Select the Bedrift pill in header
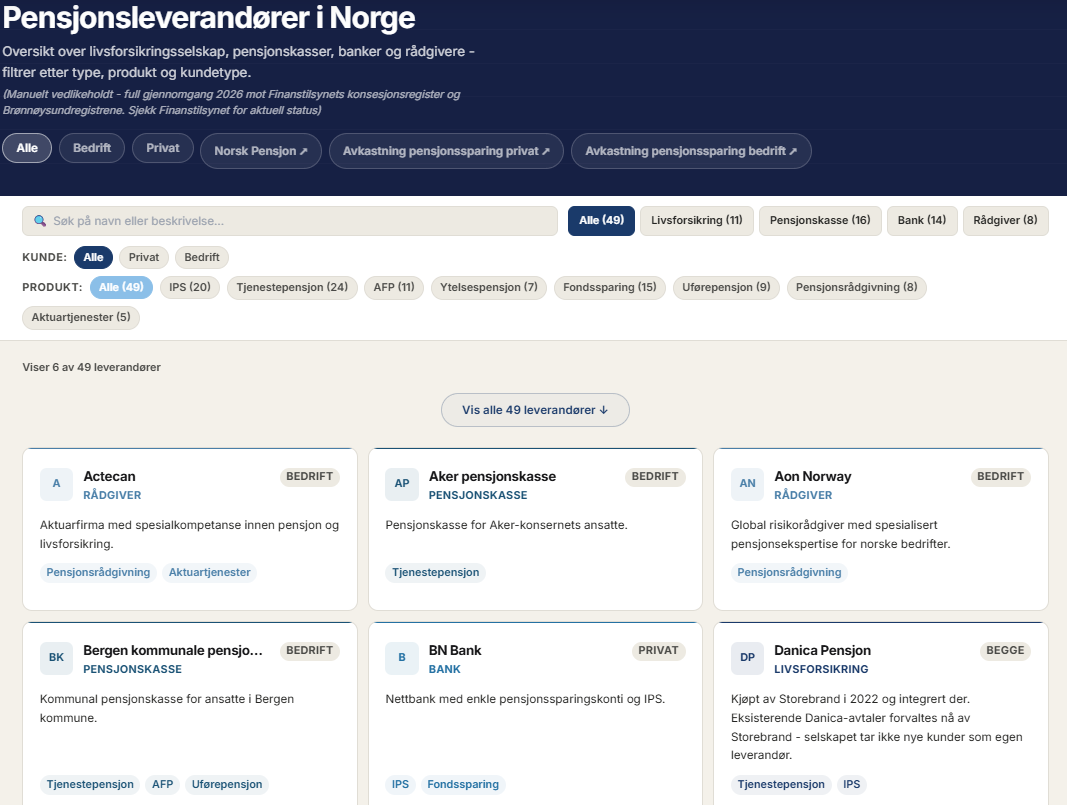 [92, 148]
